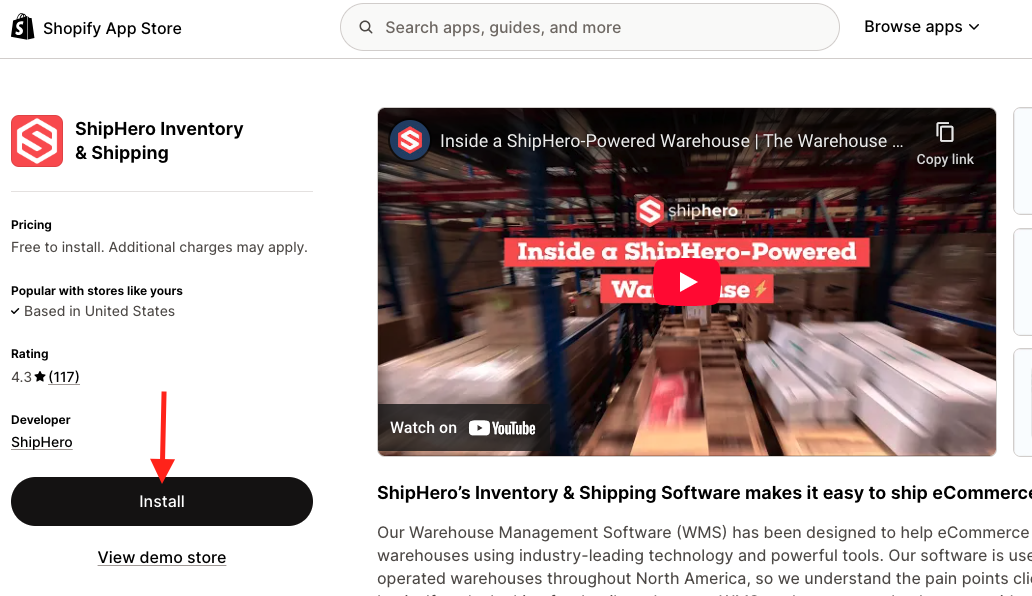Focus the Search apps, guides input field
1032x596 pixels.
590,27
